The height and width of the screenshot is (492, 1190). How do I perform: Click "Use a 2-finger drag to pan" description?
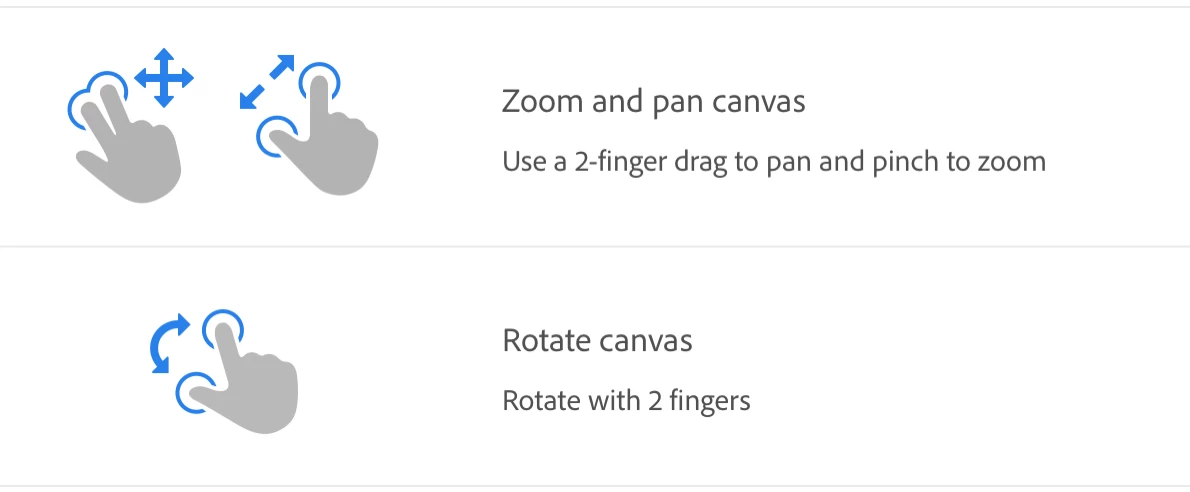(x=657, y=161)
